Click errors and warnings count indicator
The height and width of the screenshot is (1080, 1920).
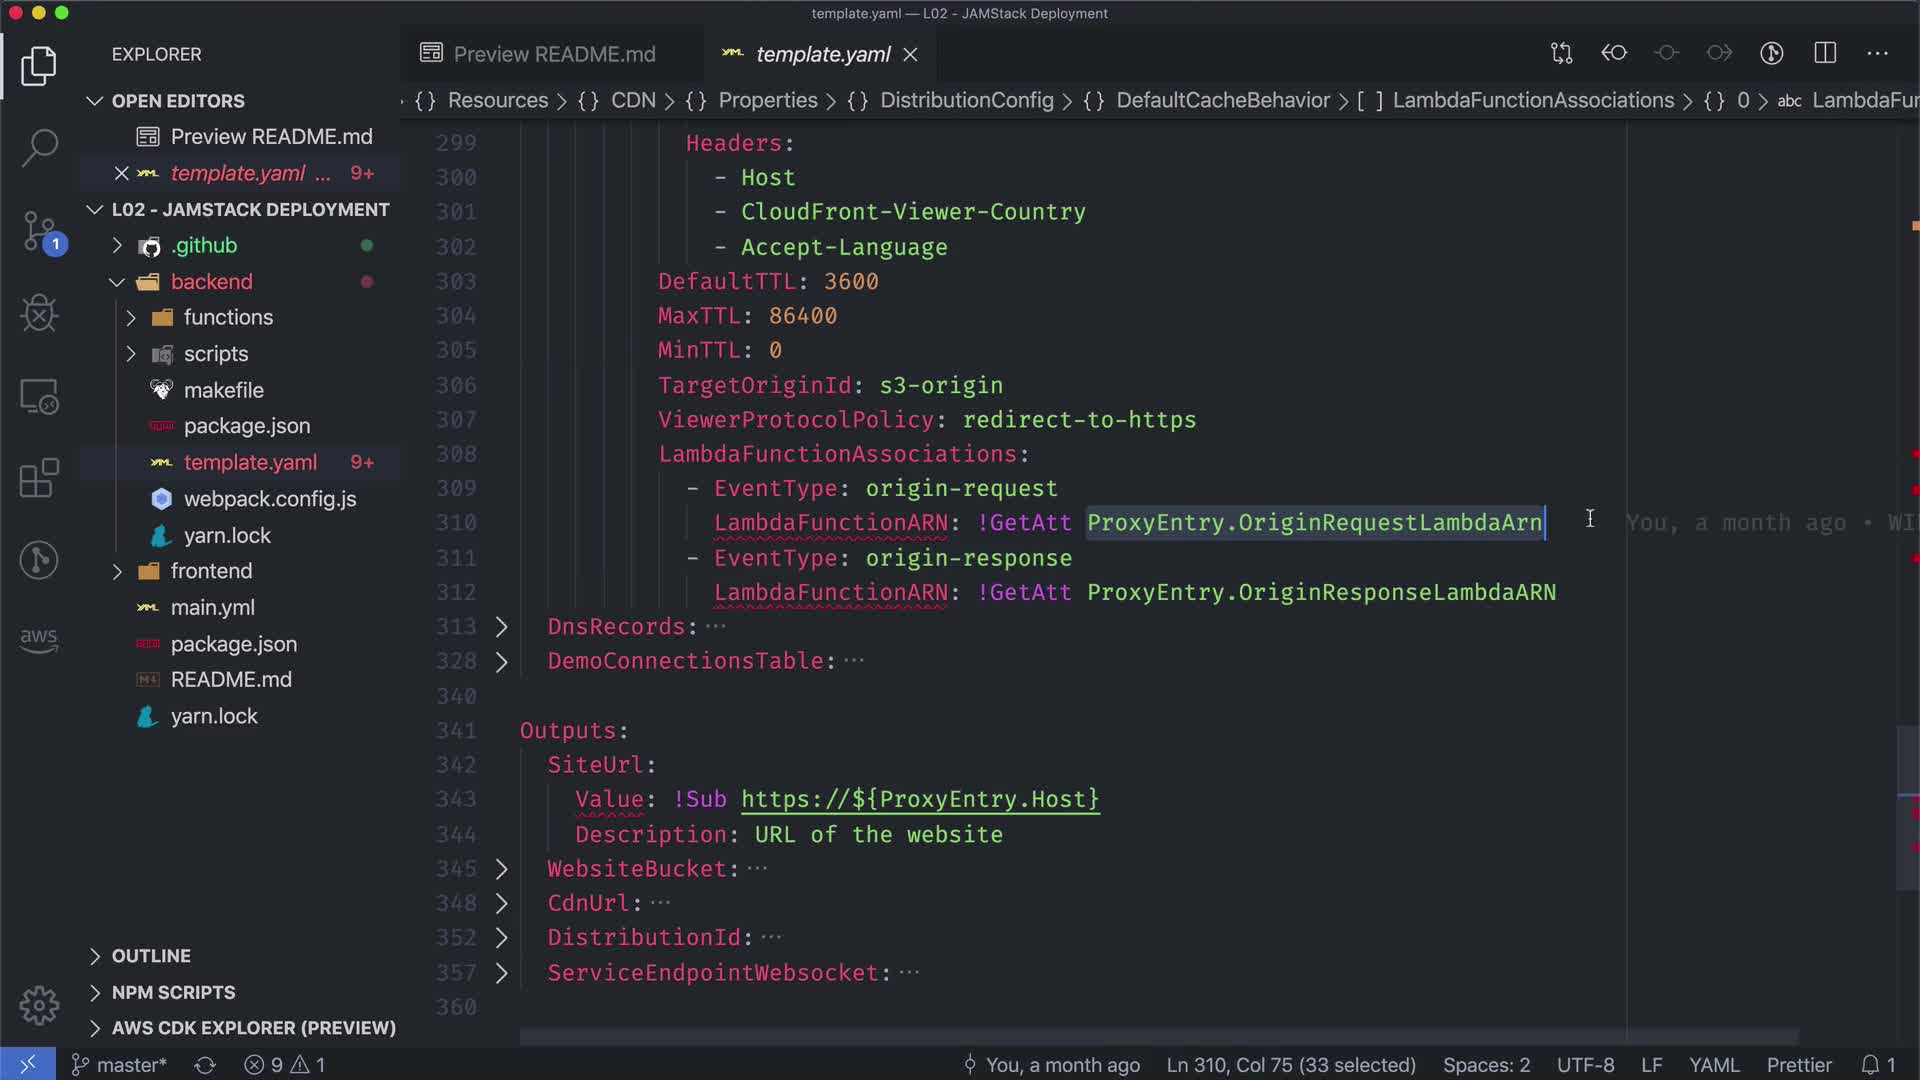[x=285, y=1065]
